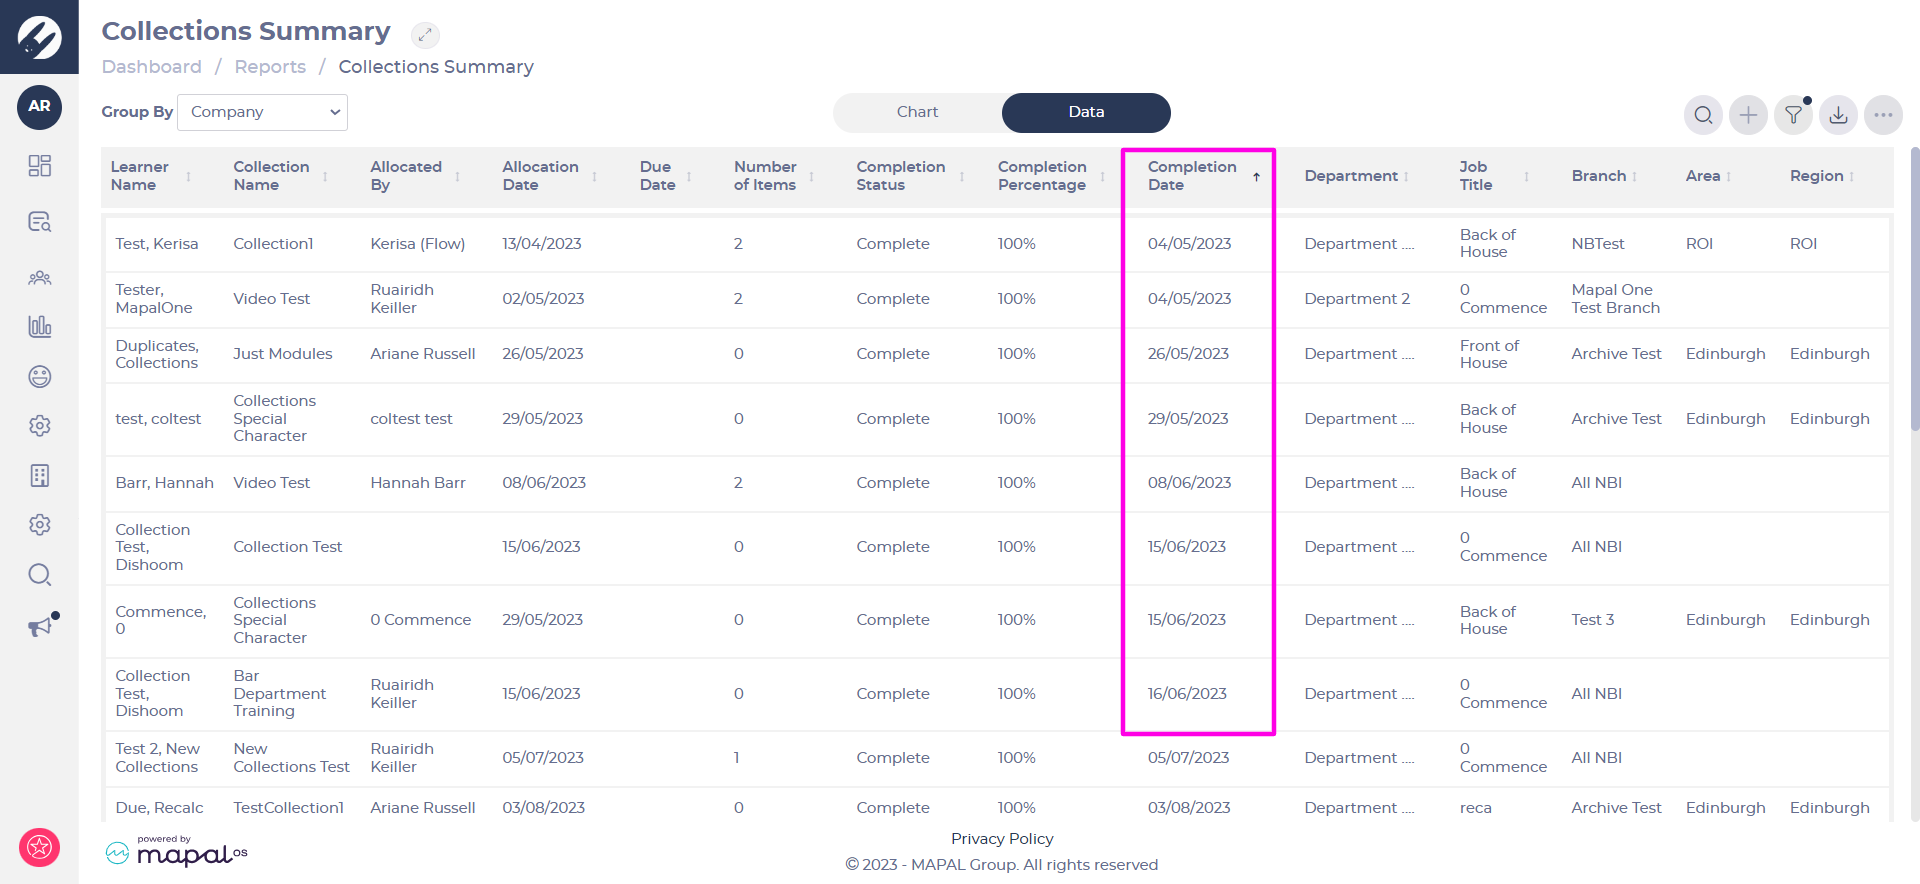Open the reports bar chart icon in sidebar
Viewport: 1920px width, 884px height.
point(39,326)
